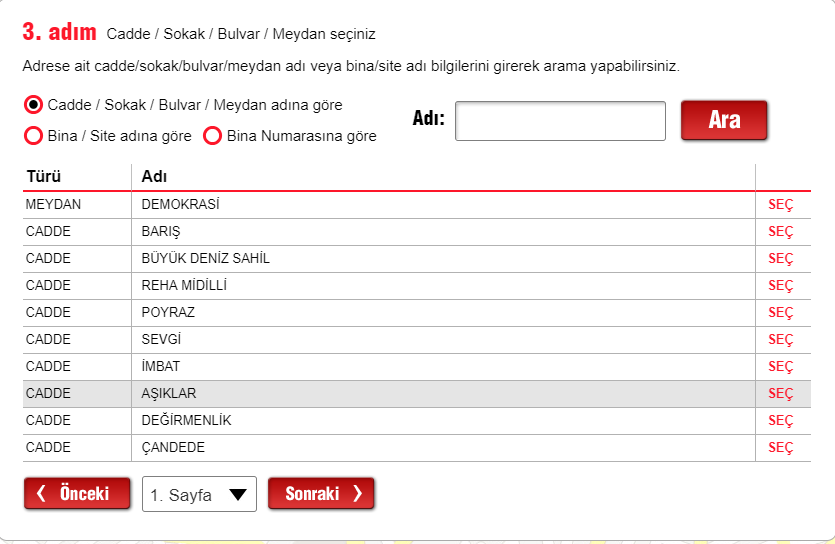The height and width of the screenshot is (544, 835).
Task: Click SEÇ in the SEVGİ row
Action: point(780,340)
